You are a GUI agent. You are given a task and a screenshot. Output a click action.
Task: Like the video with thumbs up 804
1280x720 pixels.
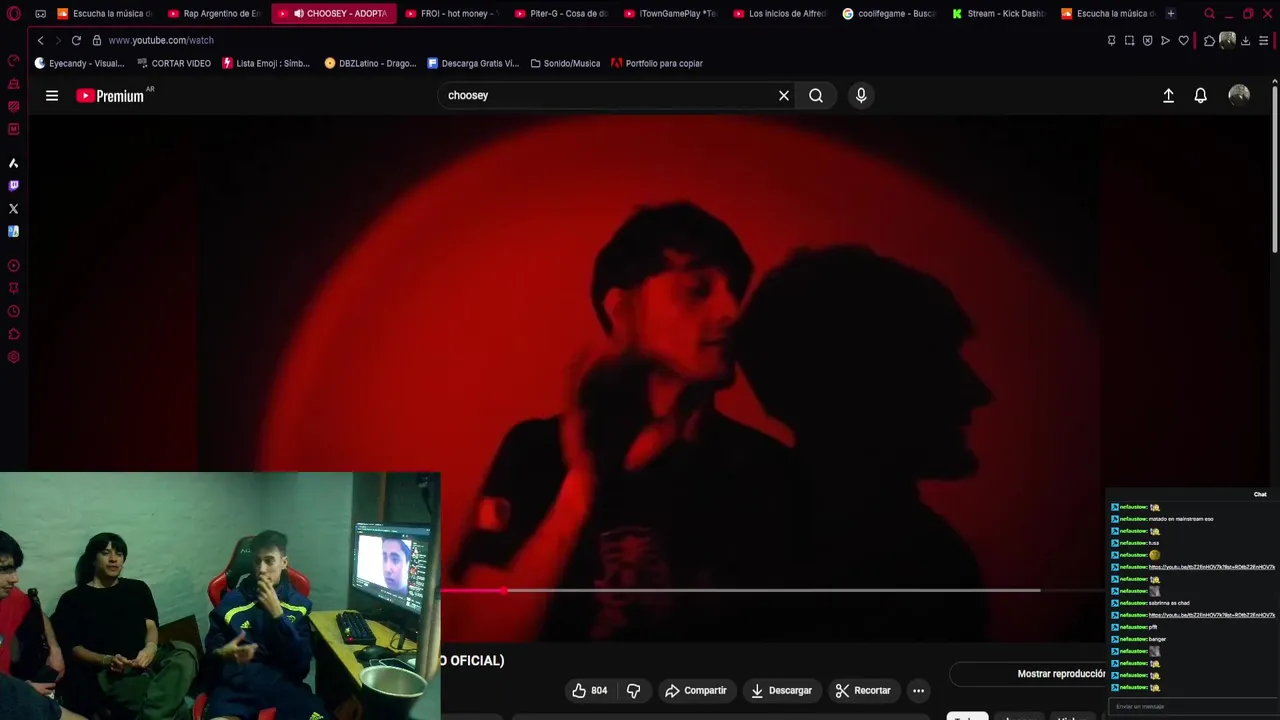point(590,691)
